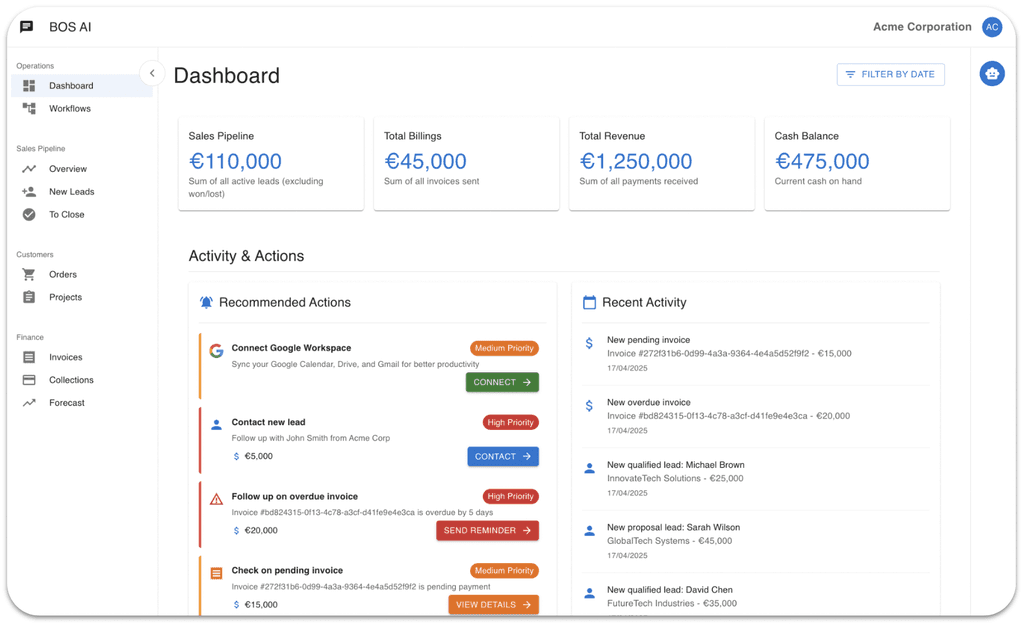
Task: Click the Orders shopping cart icon
Action: pyautogui.click(x=29, y=274)
